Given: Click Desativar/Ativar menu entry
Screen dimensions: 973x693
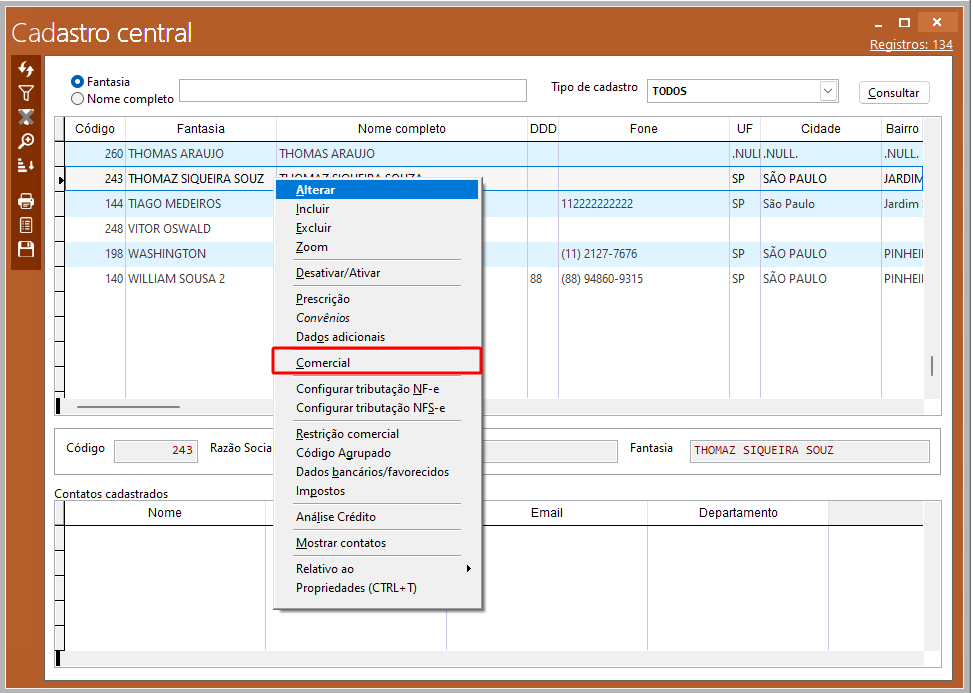Looking at the screenshot, I should 338,273.
